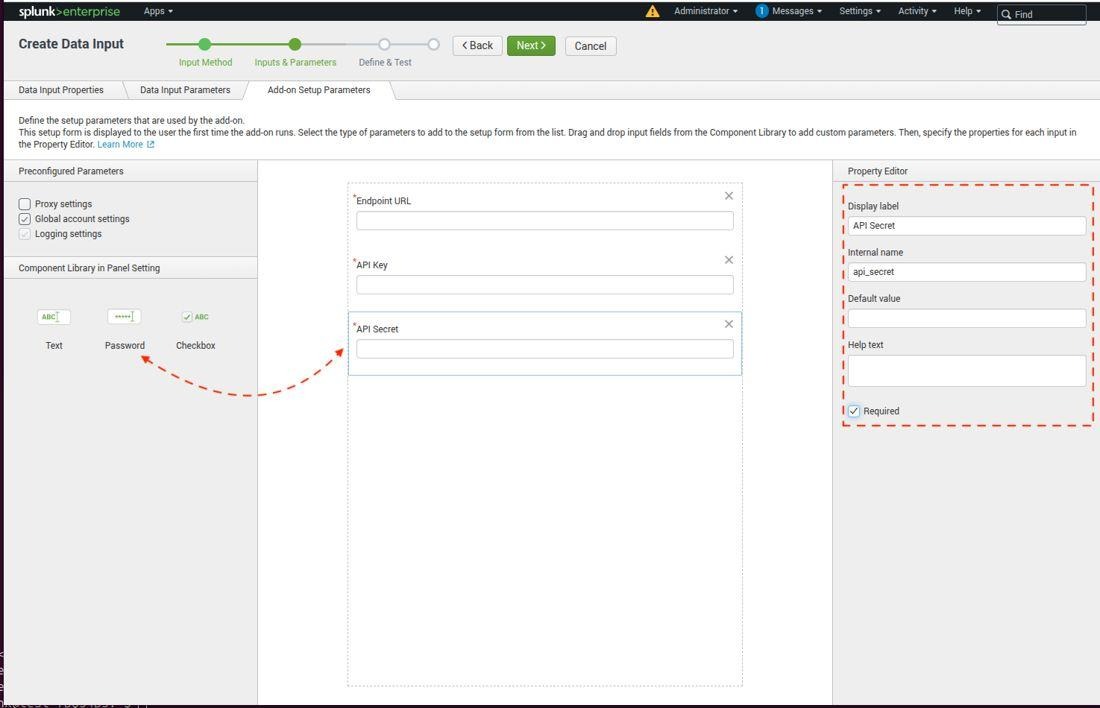Viewport: 1100px width, 708px height.
Task: Click the Define & Test step circle
Action: [384, 44]
